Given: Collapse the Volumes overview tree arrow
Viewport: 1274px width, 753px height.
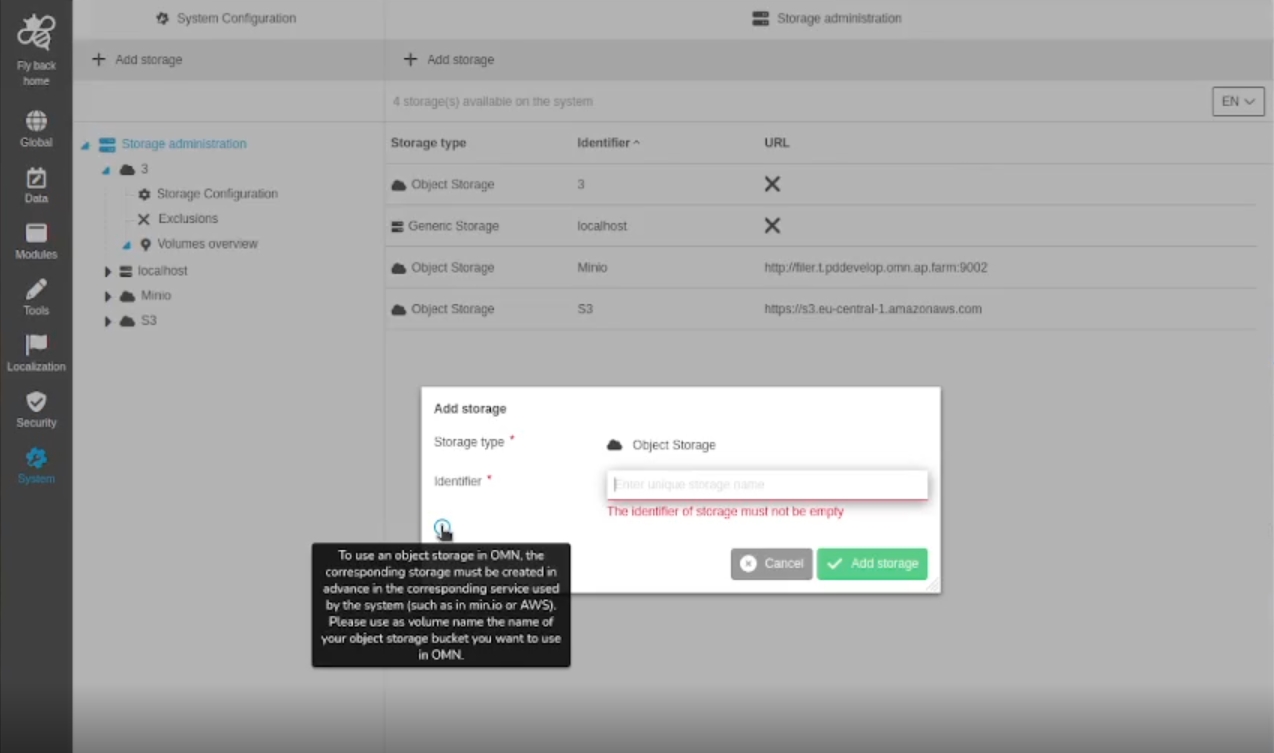Looking at the screenshot, I should point(127,246).
